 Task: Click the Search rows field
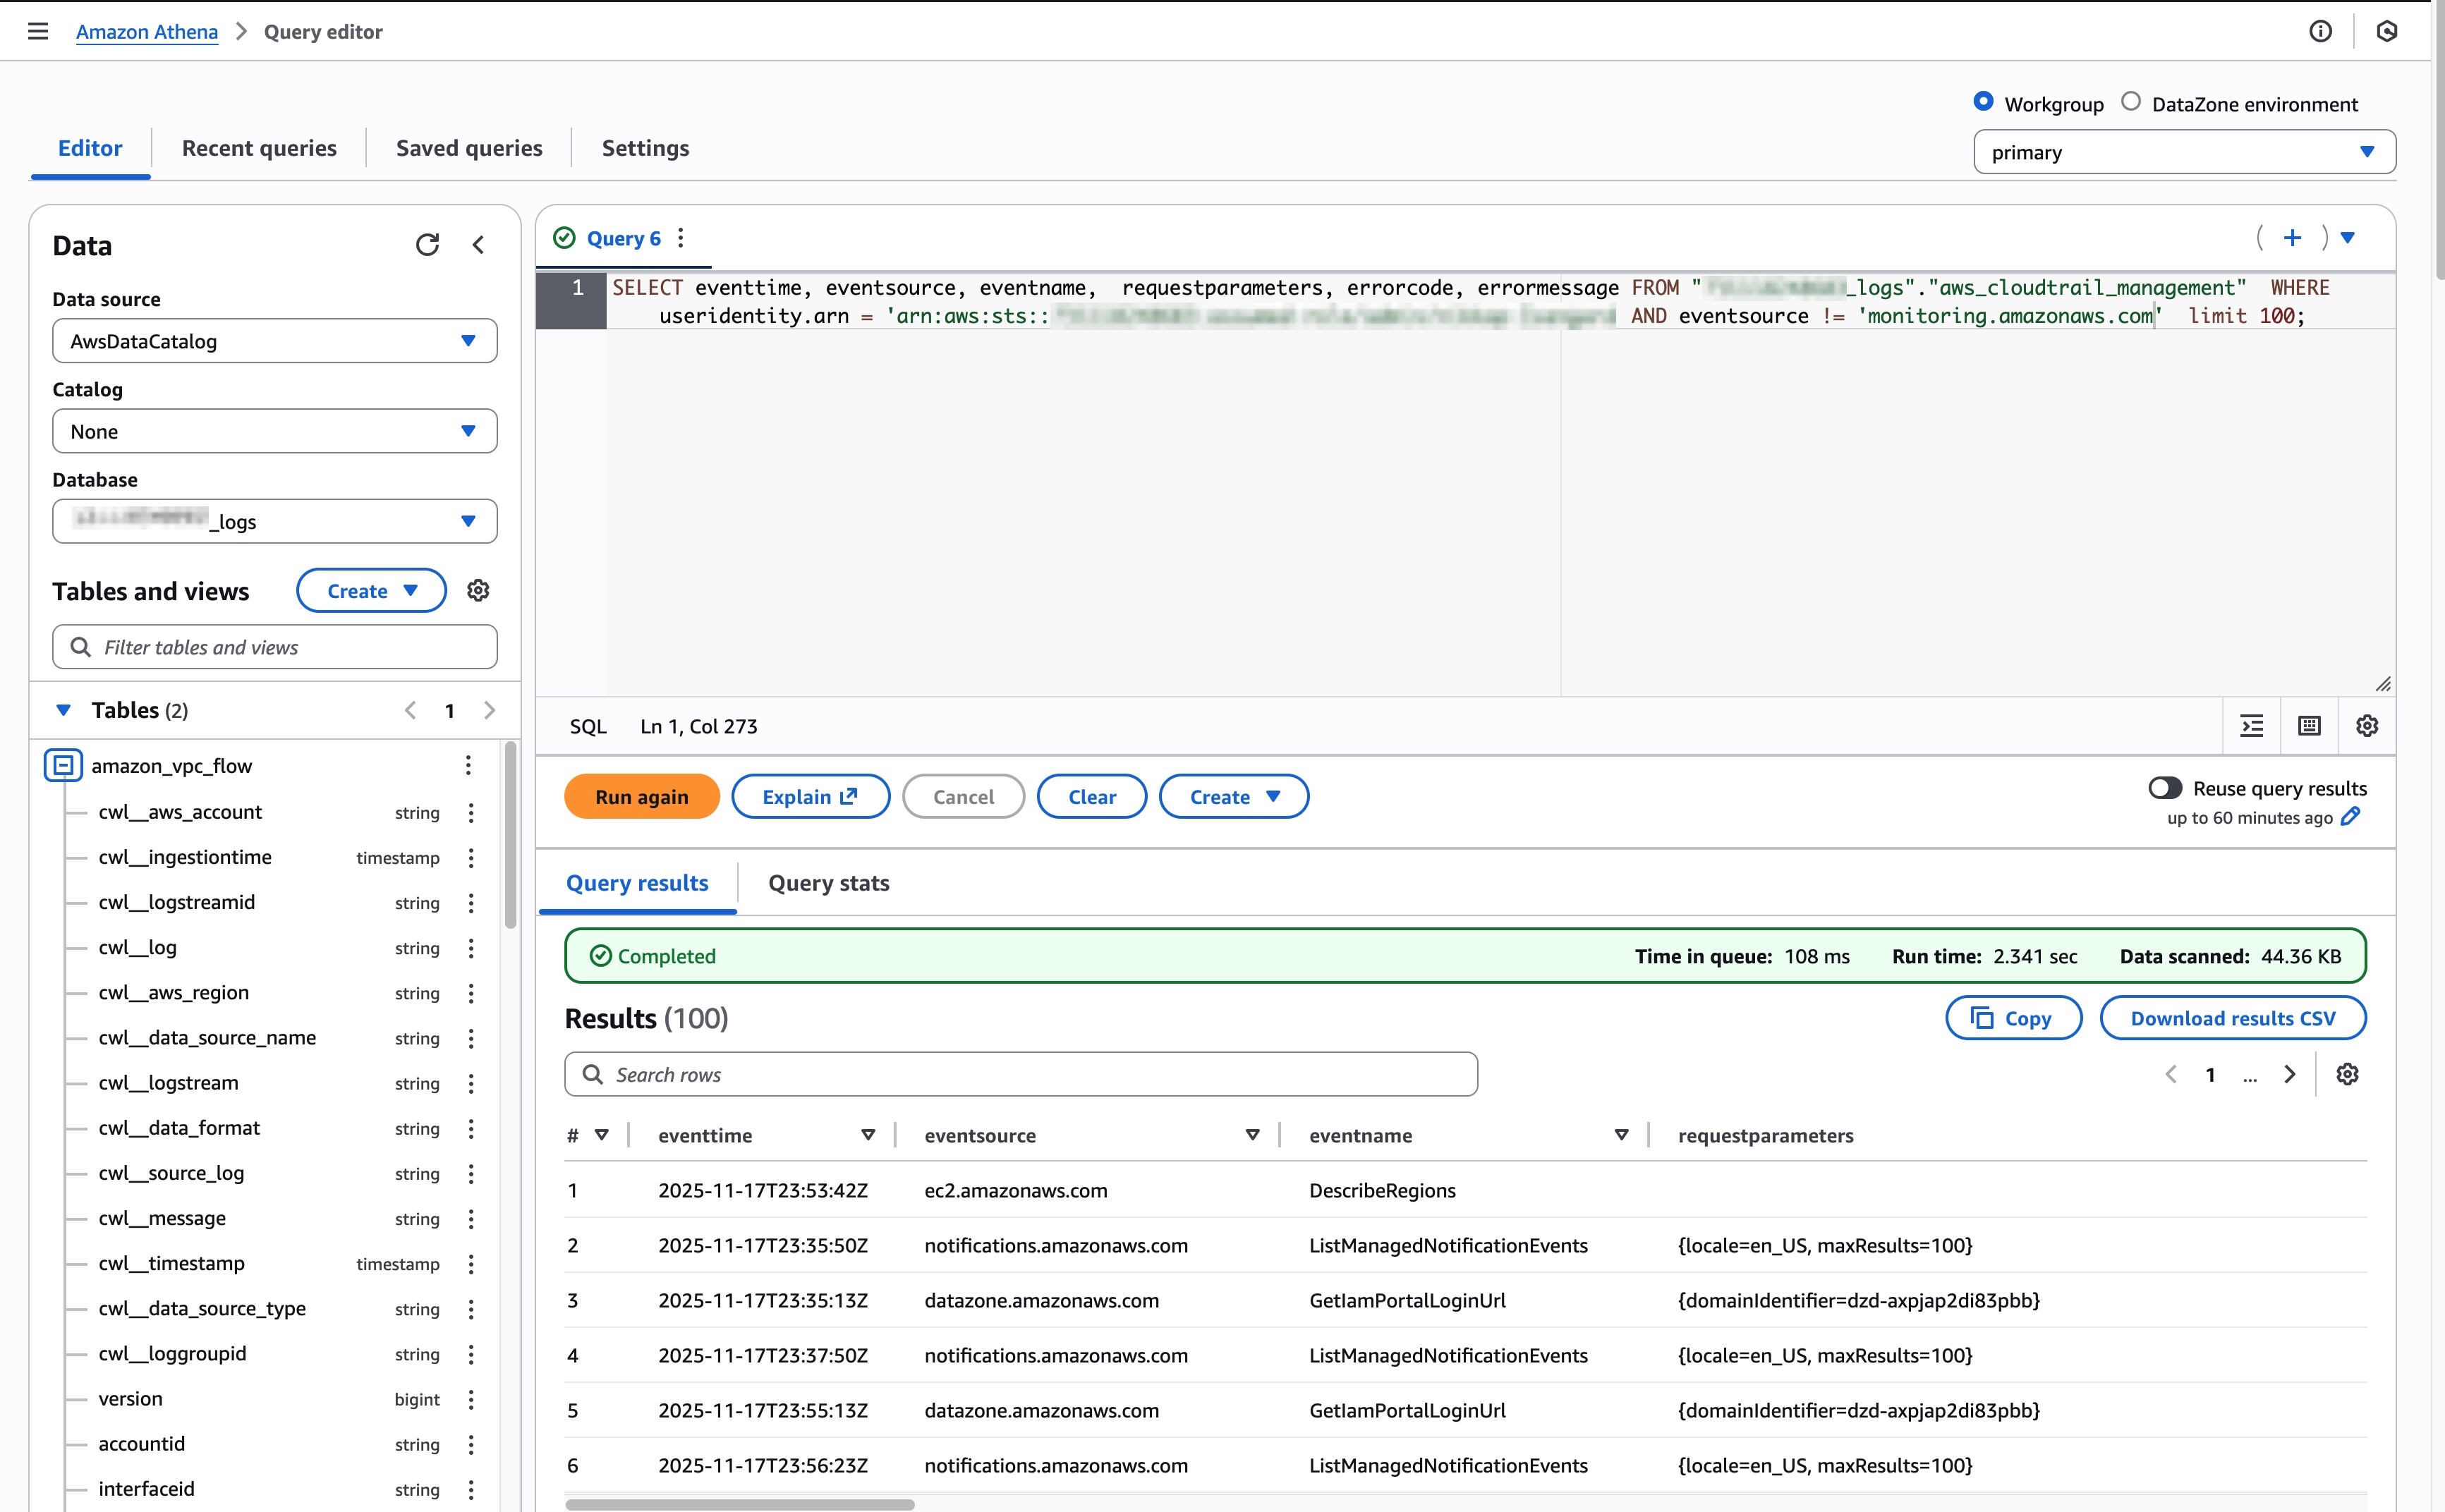tap(1020, 1074)
